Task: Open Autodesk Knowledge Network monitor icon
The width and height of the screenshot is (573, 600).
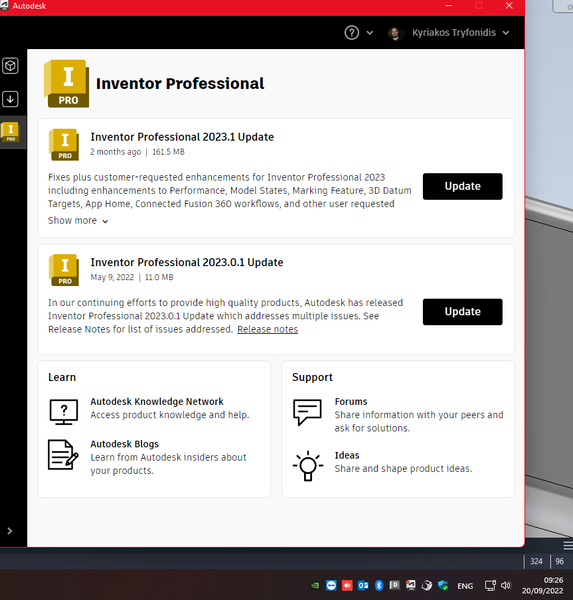Action: [64, 412]
